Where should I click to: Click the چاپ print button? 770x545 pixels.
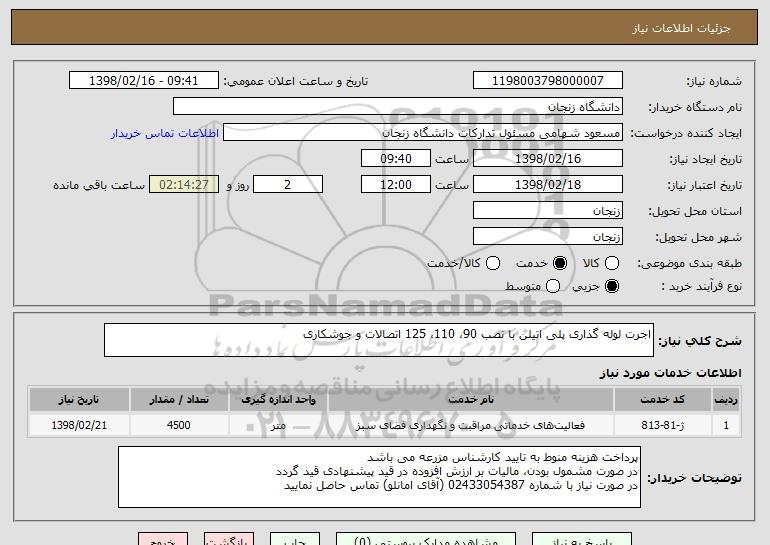(295, 539)
